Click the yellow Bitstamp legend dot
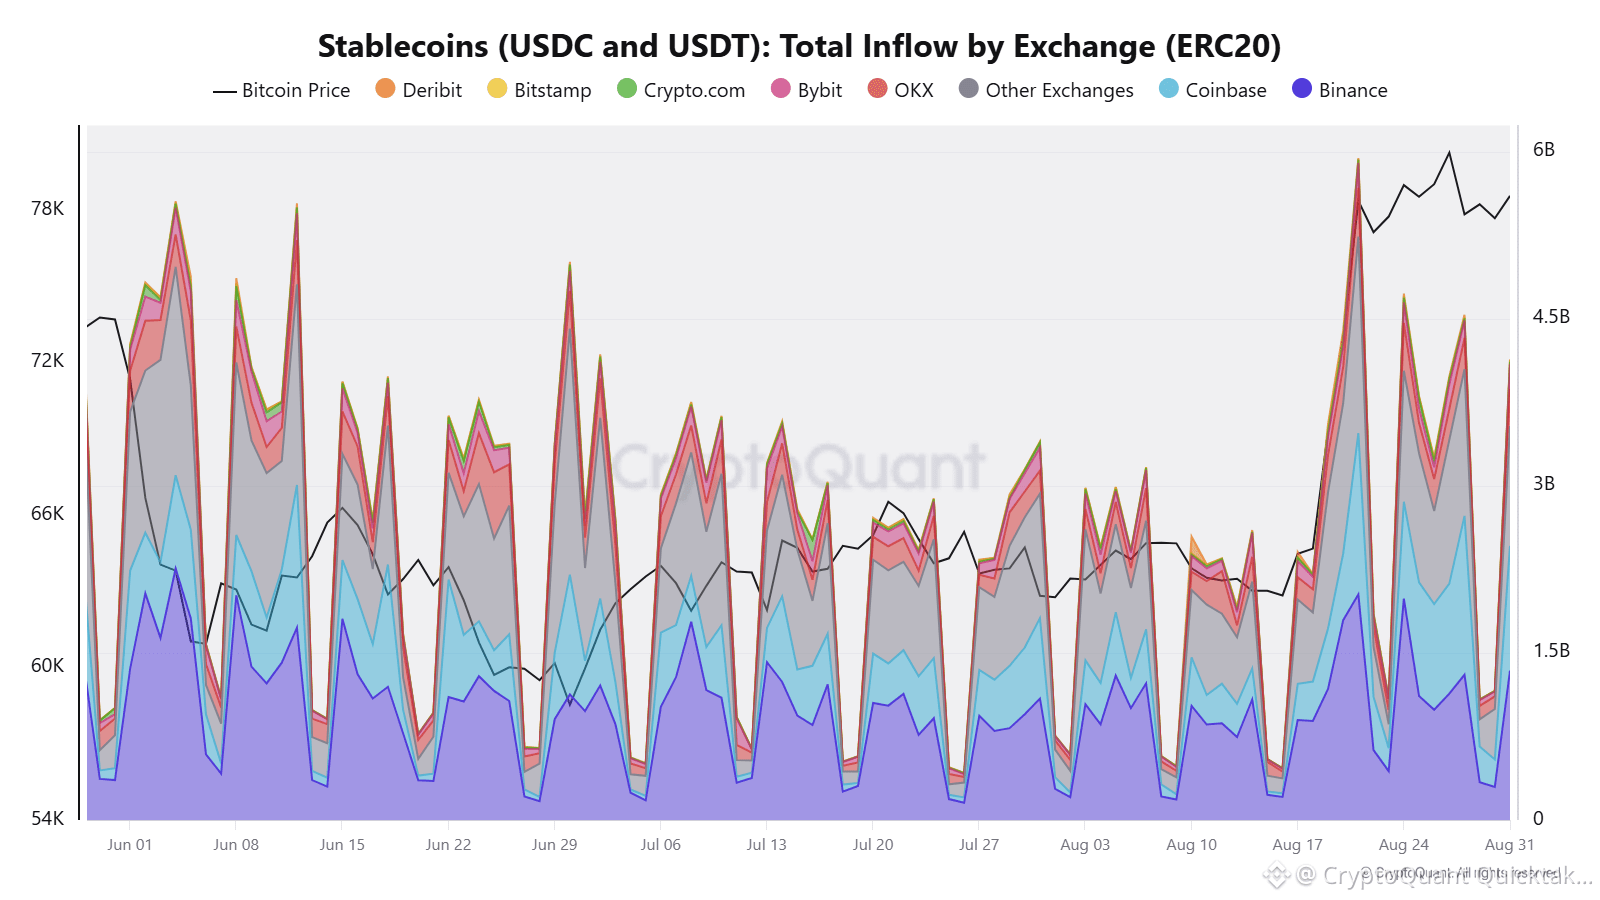 497,89
